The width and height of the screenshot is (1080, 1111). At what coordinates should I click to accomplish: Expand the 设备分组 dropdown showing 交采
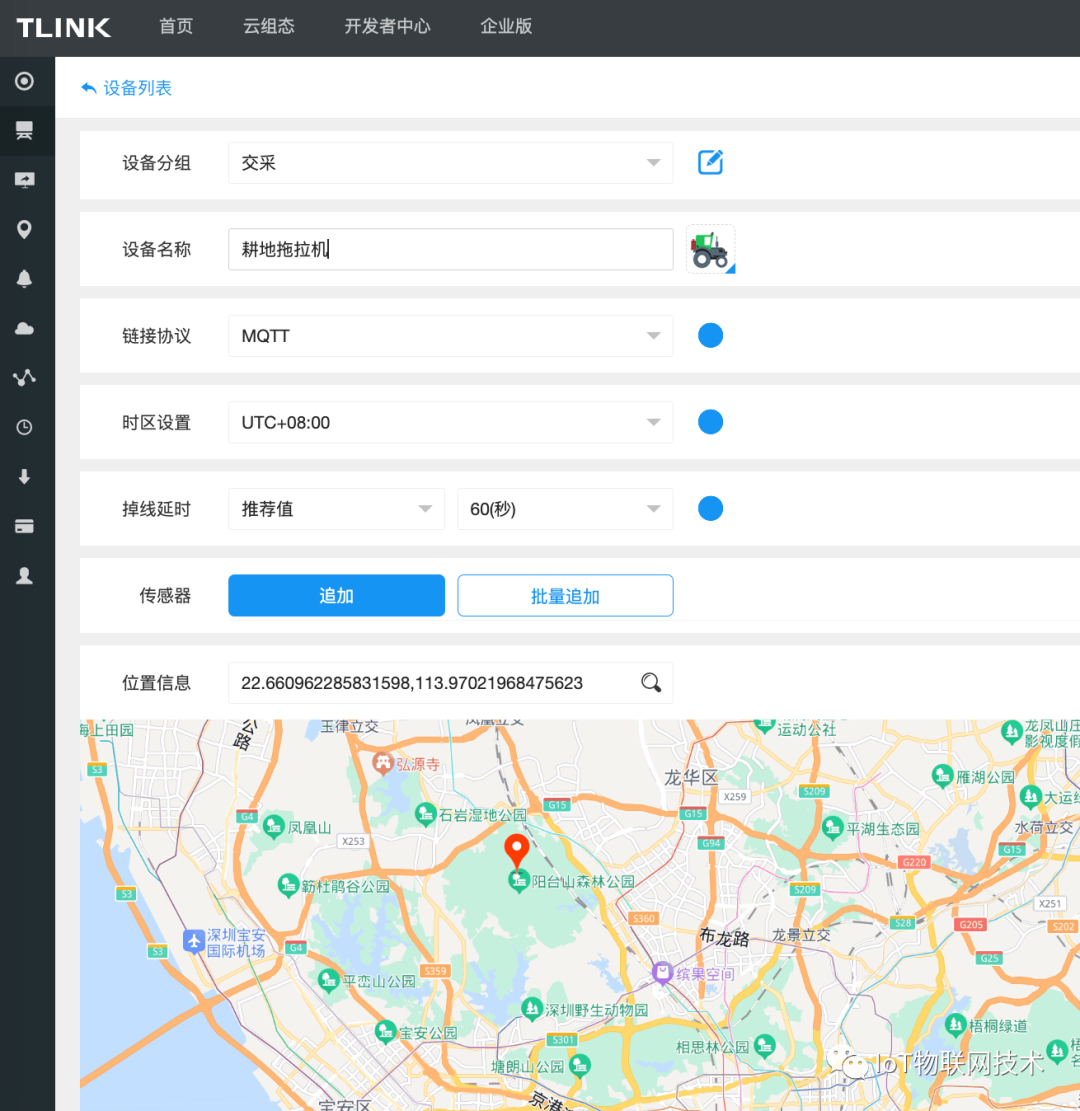450,163
